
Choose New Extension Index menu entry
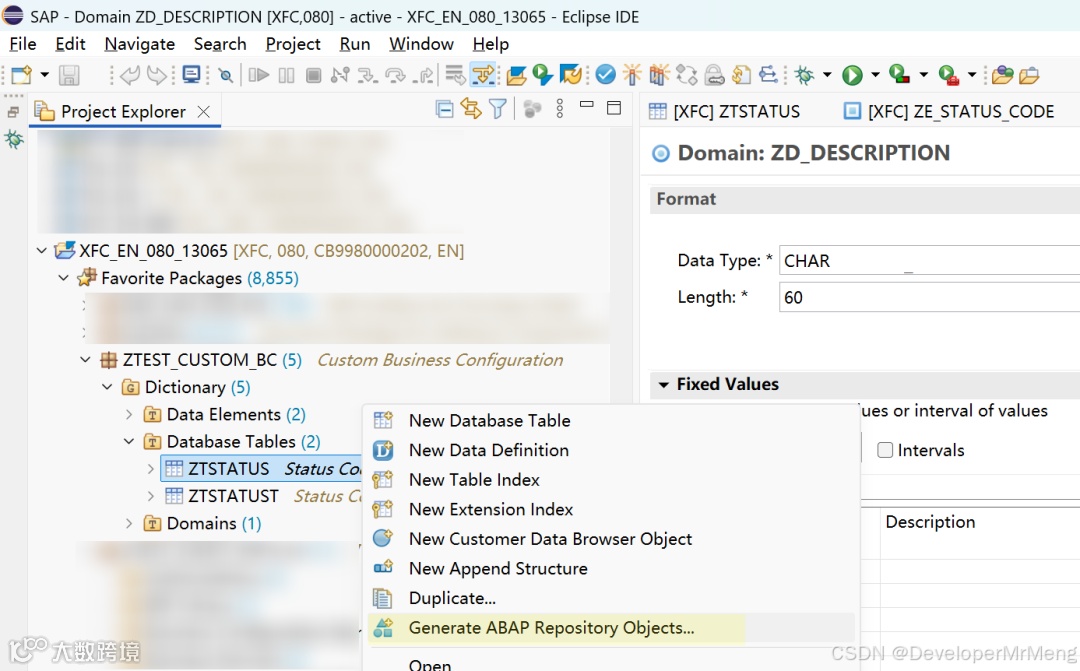click(611, 509)
